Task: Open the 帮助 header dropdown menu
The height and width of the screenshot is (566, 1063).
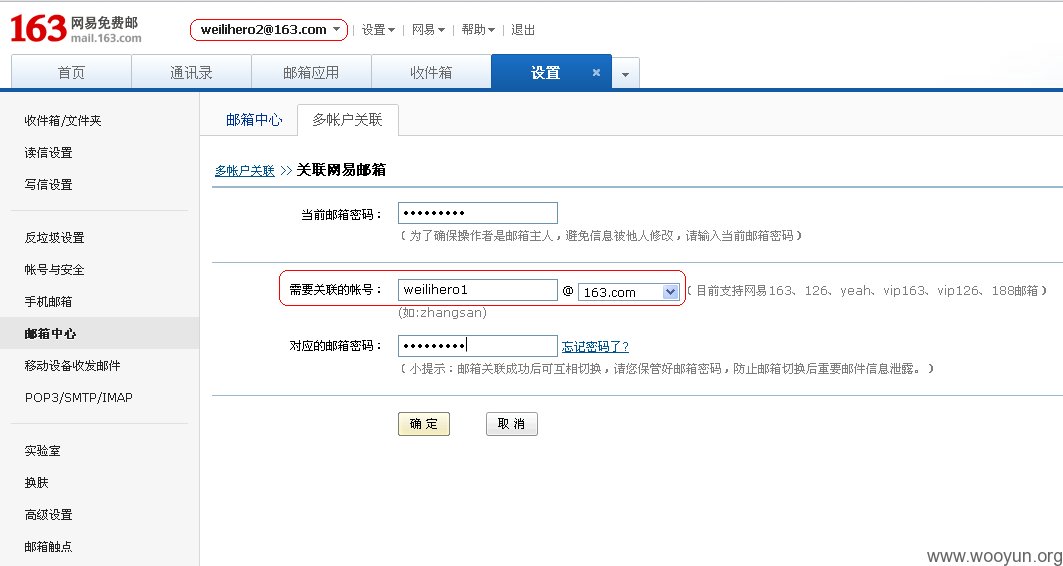Action: [478, 30]
